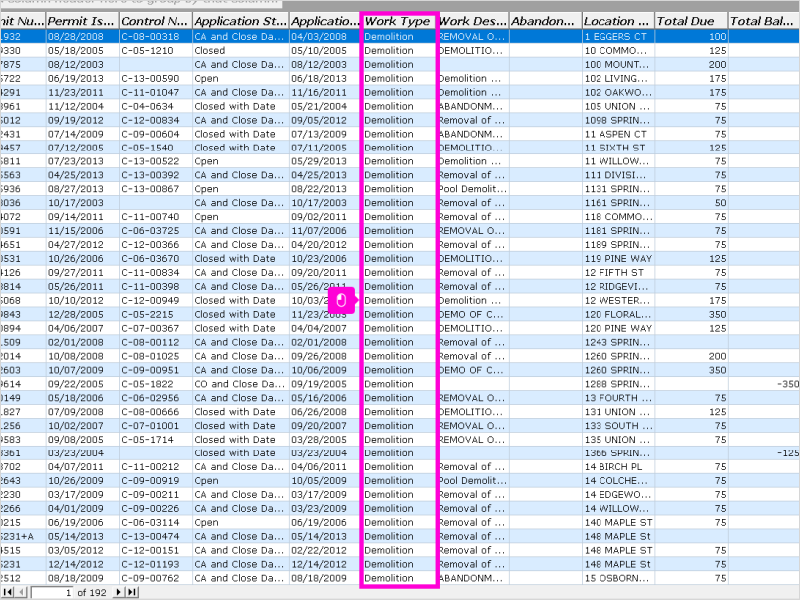The height and width of the screenshot is (600, 800).
Task: Select the 119 PINE WAY location cell
Action: tap(618, 259)
